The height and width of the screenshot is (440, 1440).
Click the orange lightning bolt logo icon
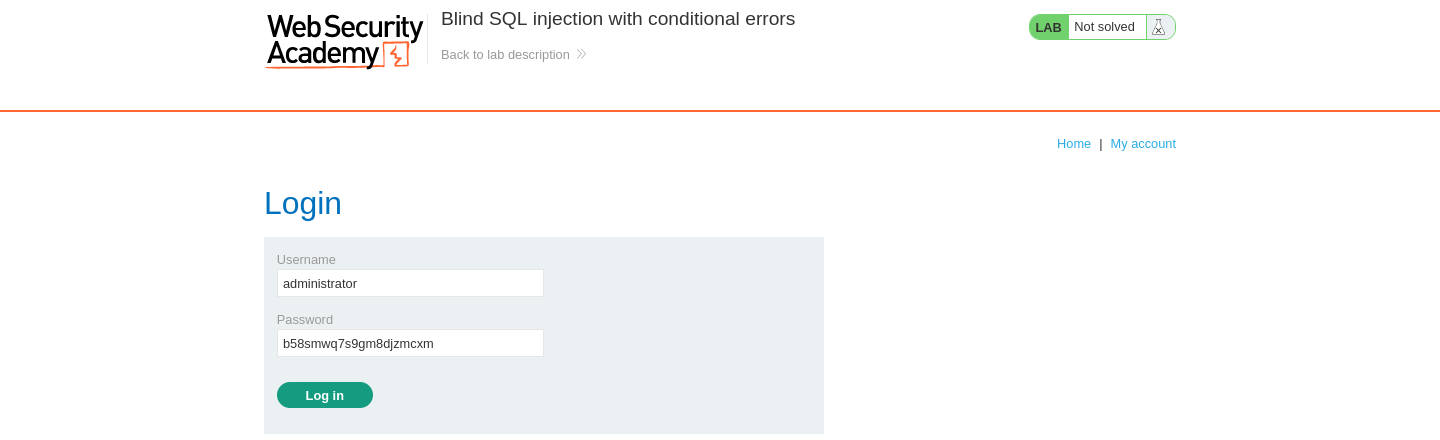pyautogui.click(x=396, y=55)
